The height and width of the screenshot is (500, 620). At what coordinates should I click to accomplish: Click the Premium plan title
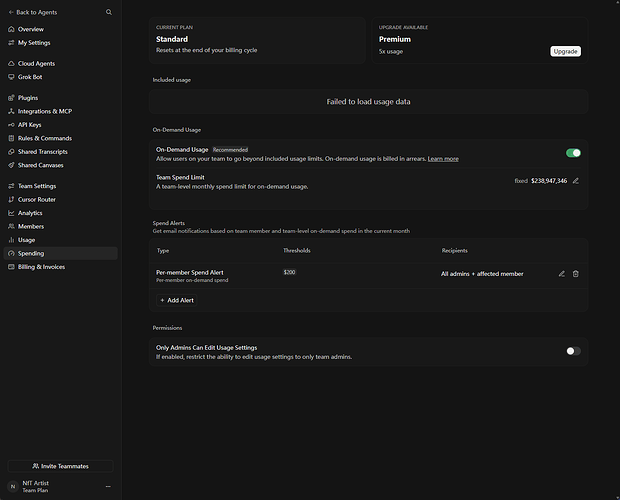pyautogui.click(x=395, y=39)
